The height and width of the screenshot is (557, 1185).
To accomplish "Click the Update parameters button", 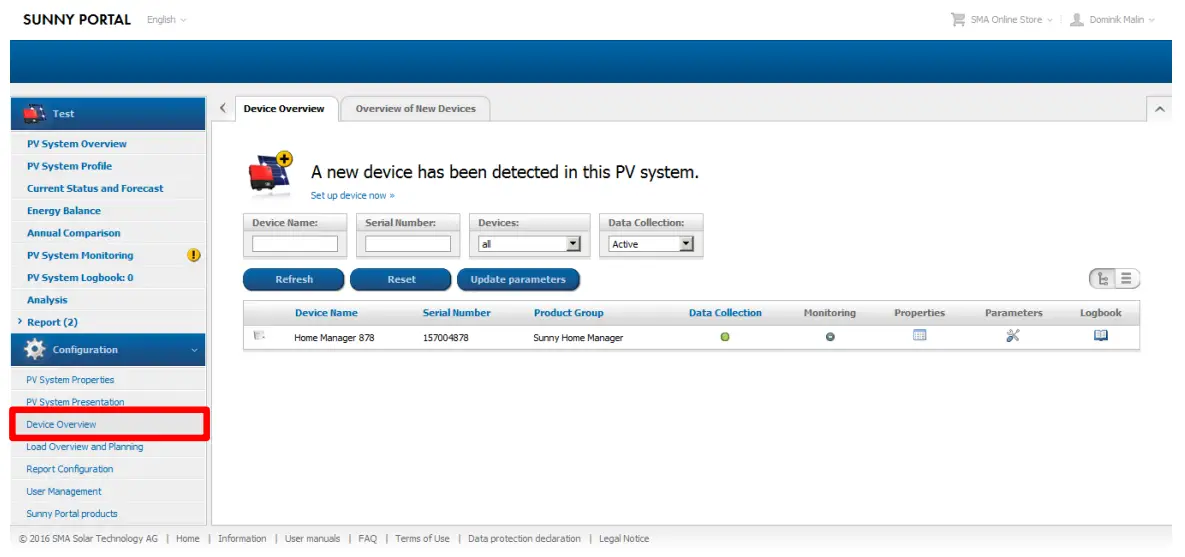I will click(x=518, y=280).
